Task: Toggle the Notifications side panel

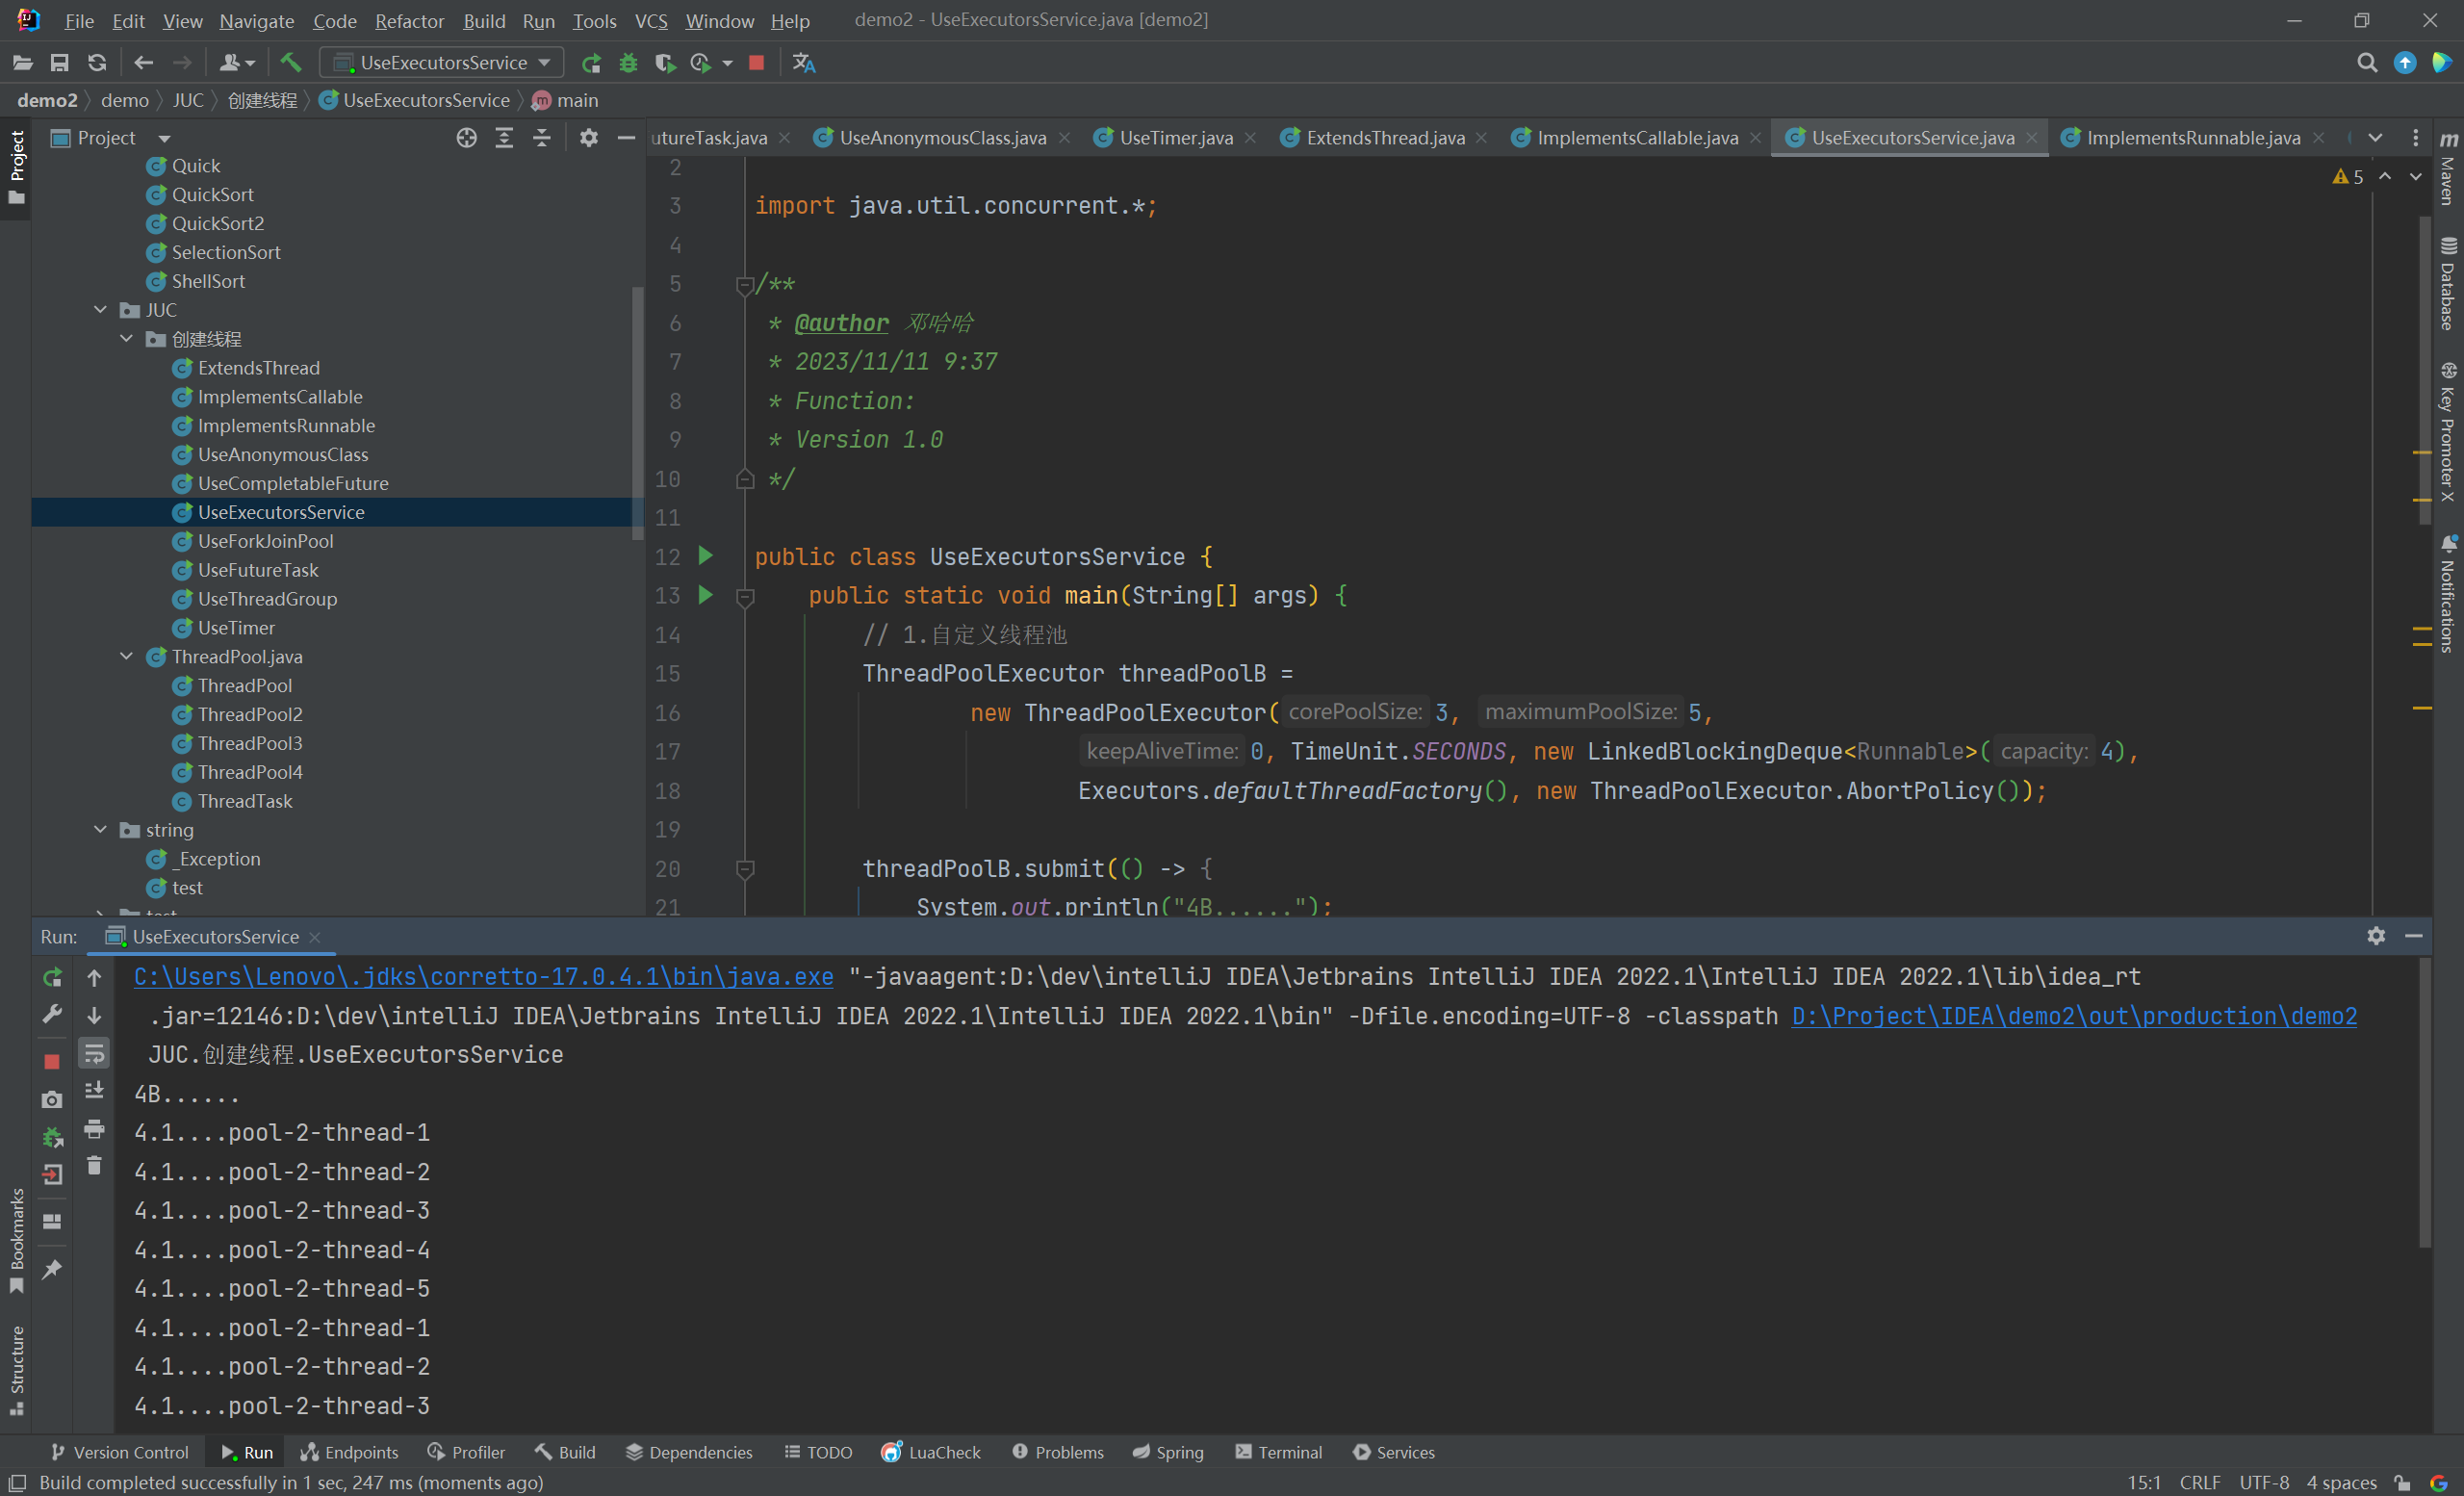Action: pyautogui.click(x=2448, y=594)
